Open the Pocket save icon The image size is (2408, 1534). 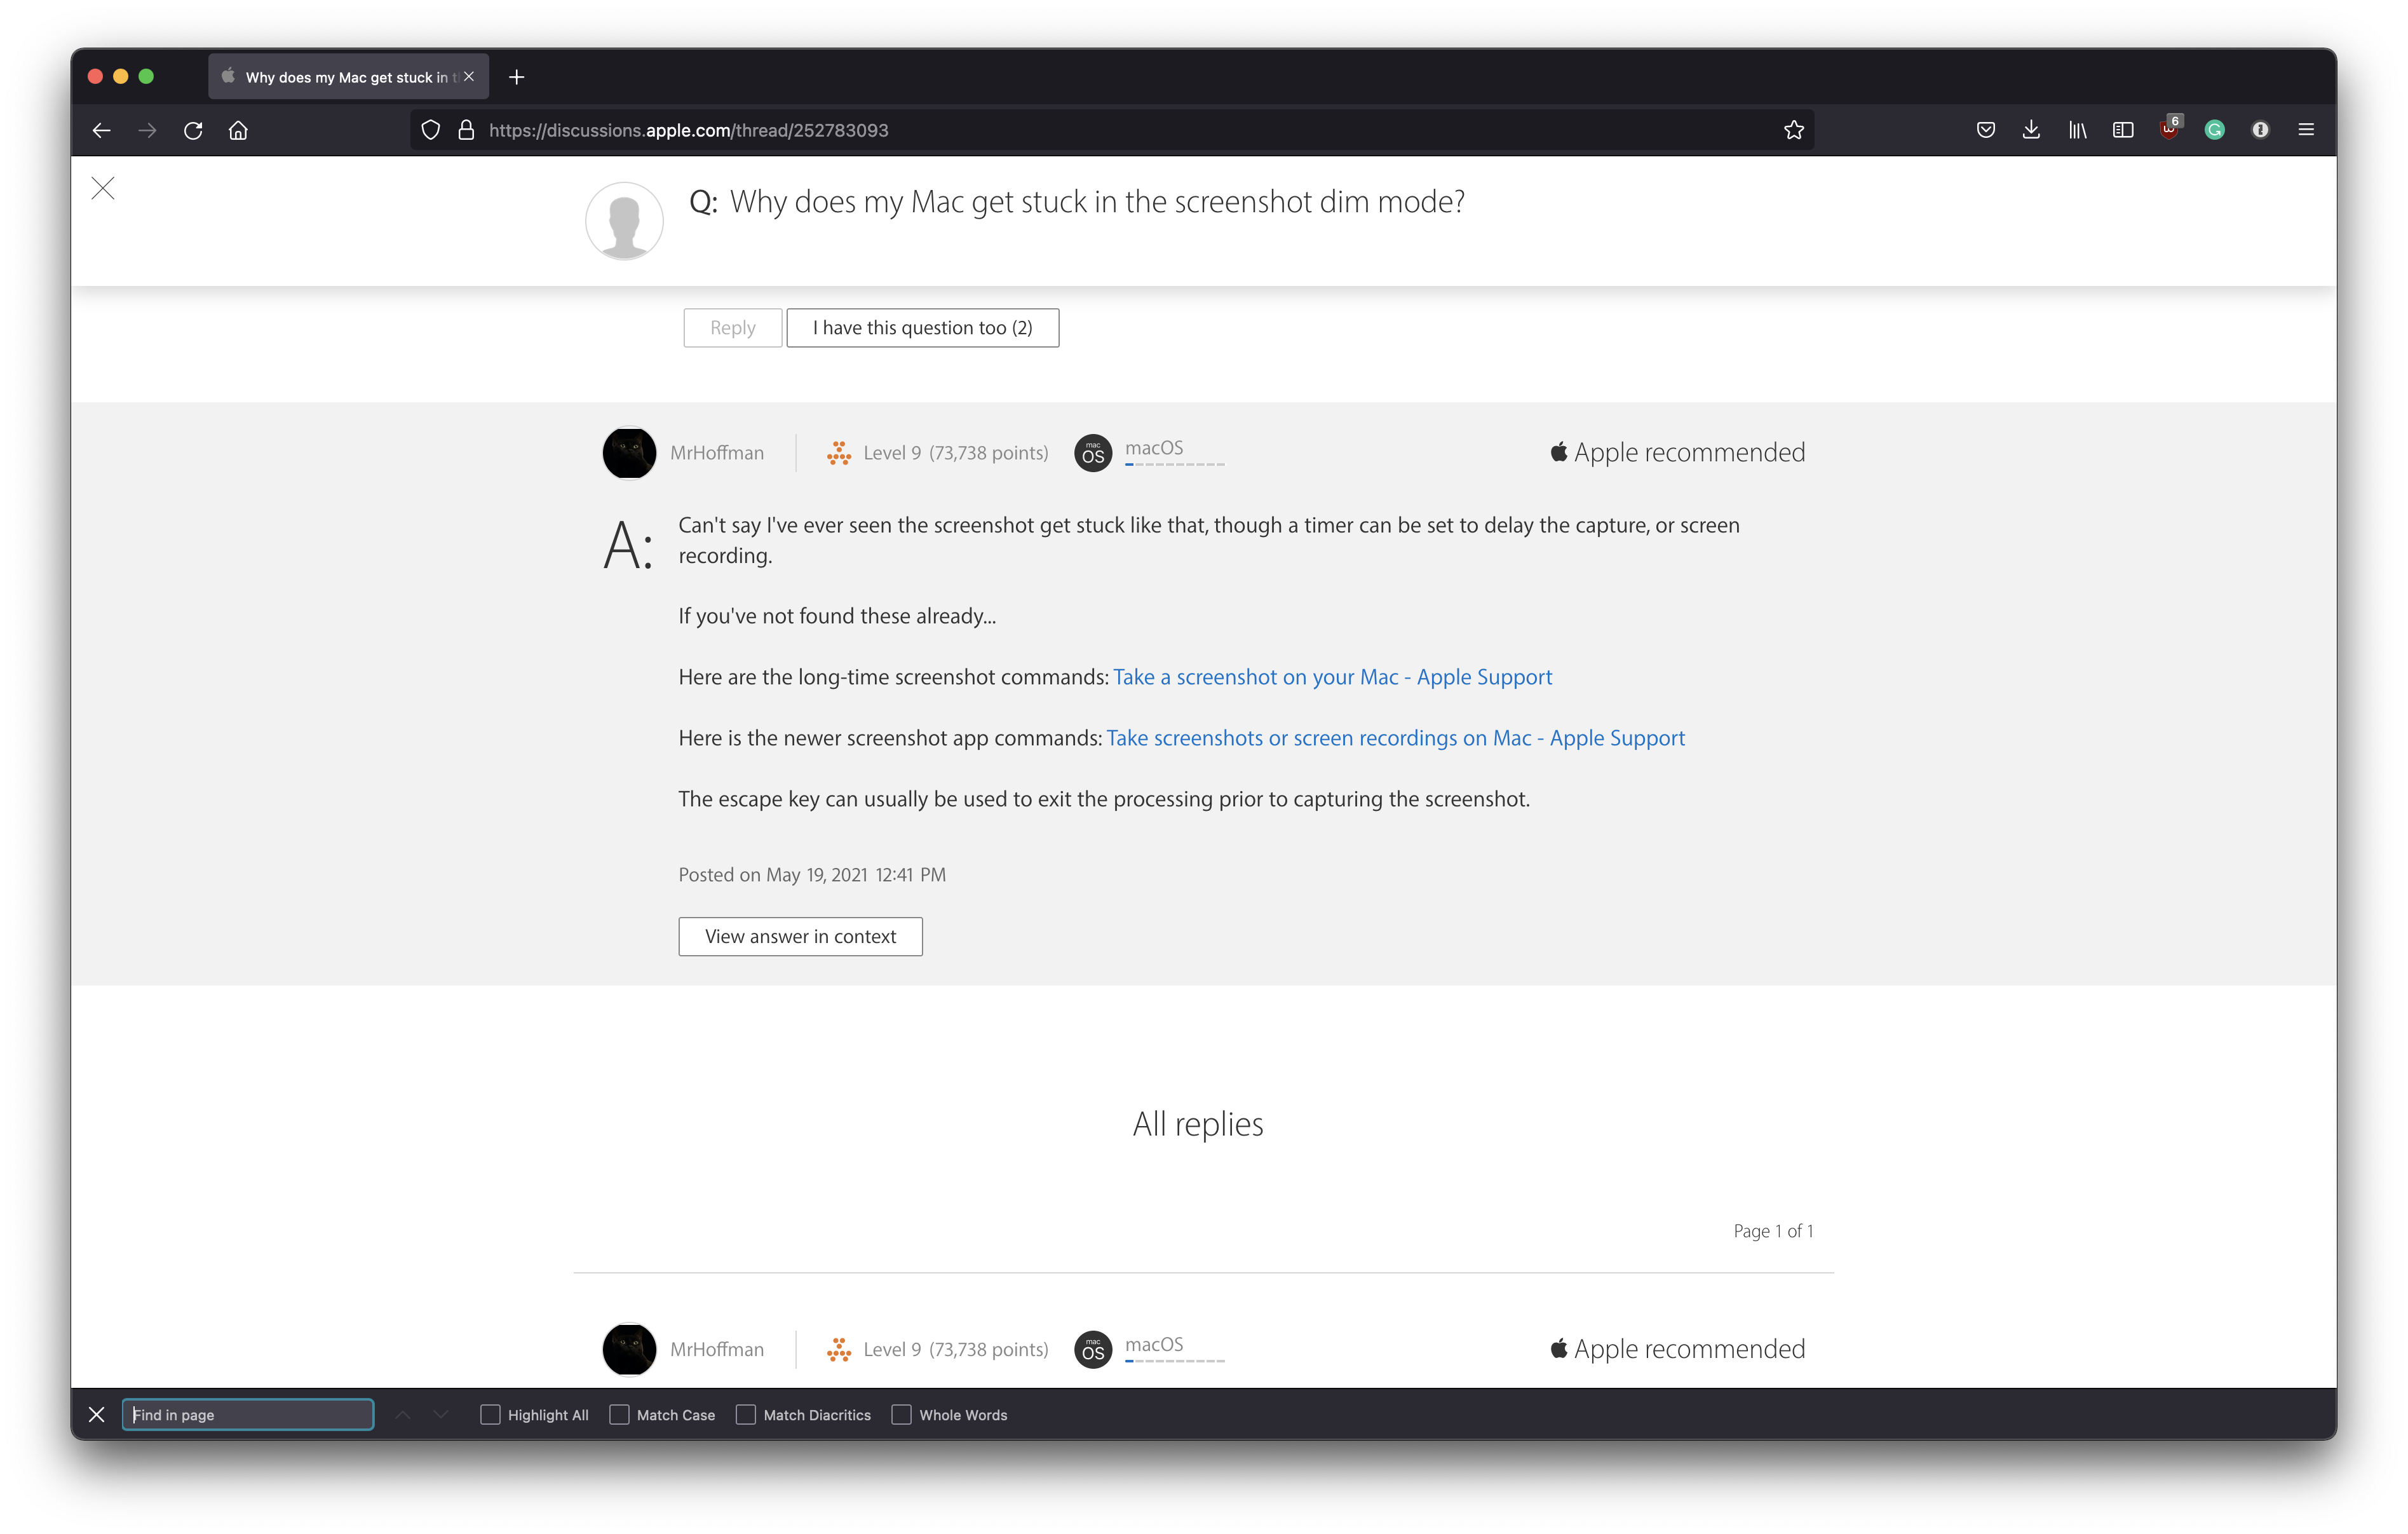pyautogui.click(x=1986, y=130)
